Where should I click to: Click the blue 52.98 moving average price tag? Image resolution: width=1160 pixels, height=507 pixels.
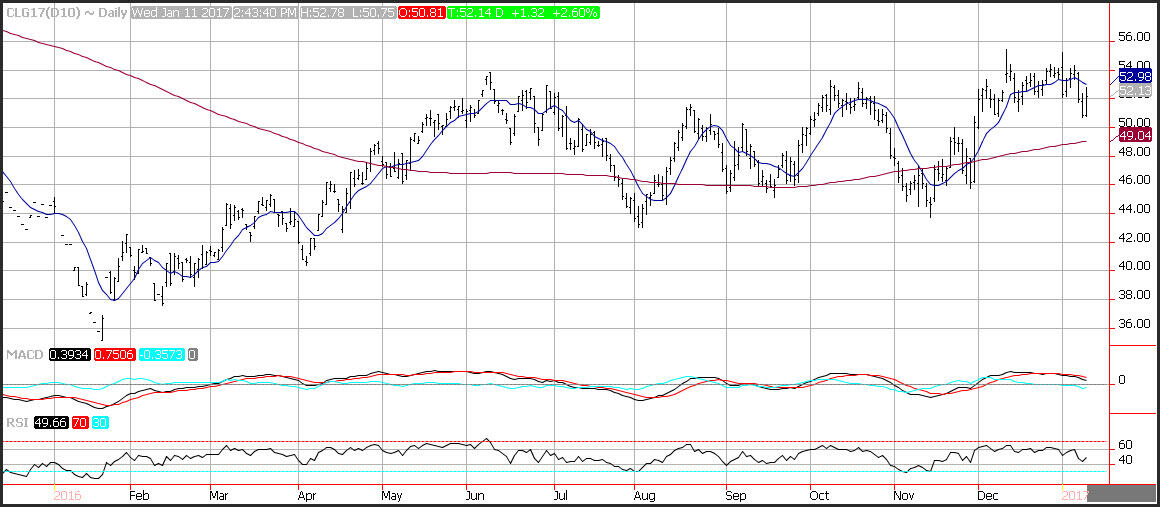[1135, 76]
